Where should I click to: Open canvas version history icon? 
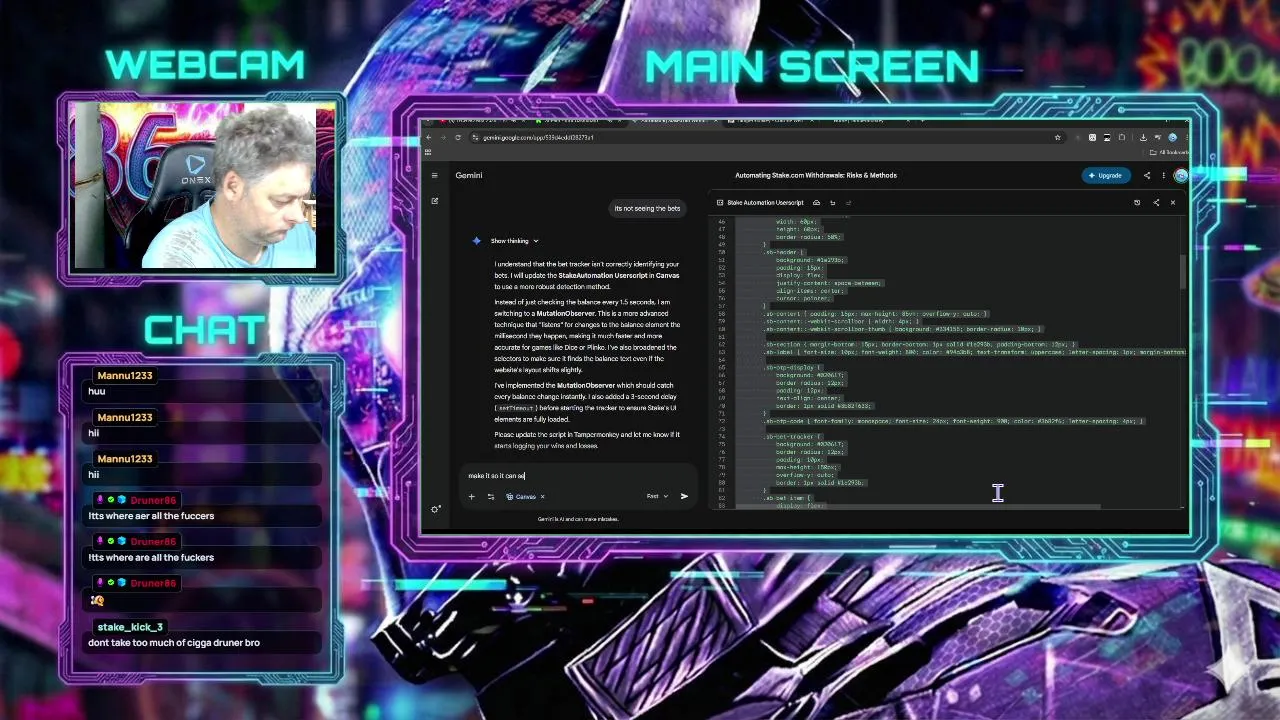1137,202
